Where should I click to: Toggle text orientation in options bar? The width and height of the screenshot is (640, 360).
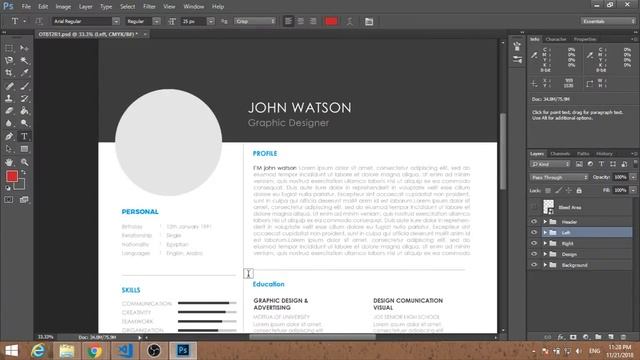click(39, 21)
